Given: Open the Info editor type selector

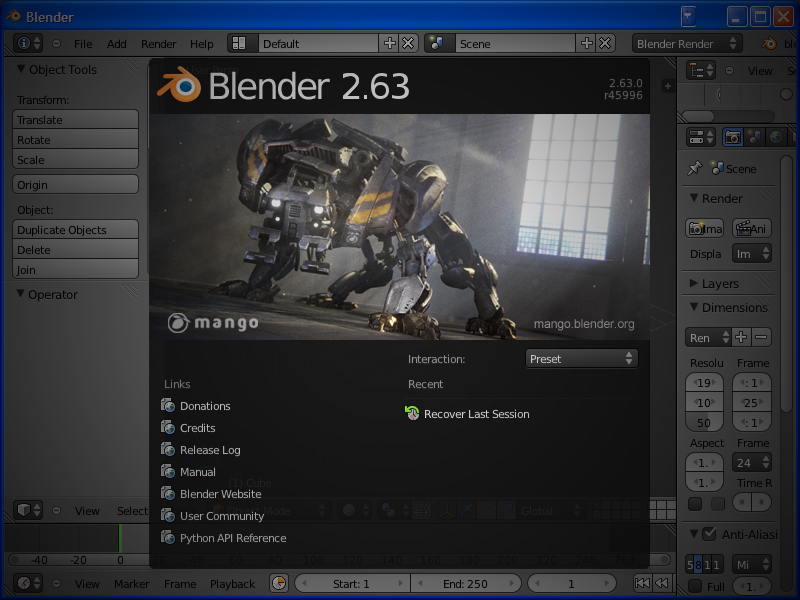Looking at the screenshot, I should coord(28,43).
